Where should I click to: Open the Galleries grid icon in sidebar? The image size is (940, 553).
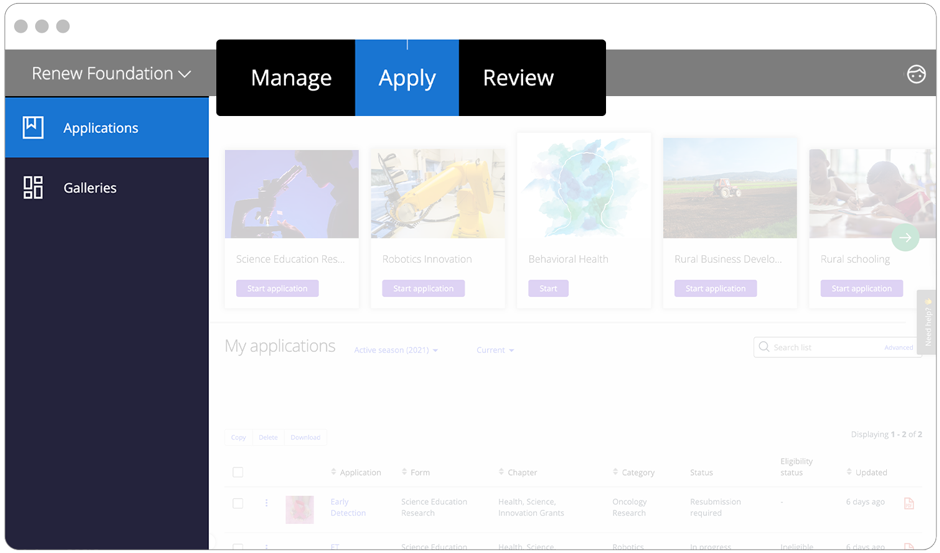click(33, 187)
